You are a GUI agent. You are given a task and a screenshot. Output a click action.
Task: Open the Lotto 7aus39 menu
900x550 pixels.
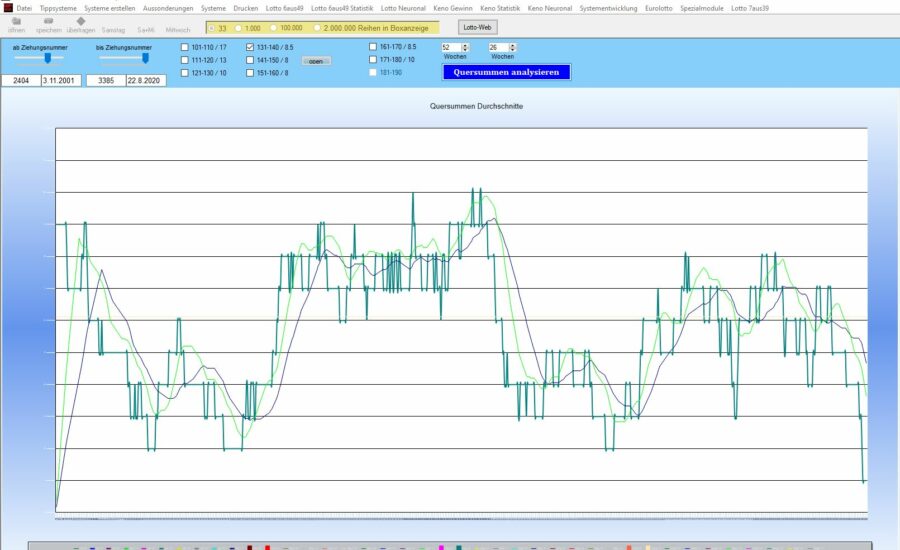750,8
